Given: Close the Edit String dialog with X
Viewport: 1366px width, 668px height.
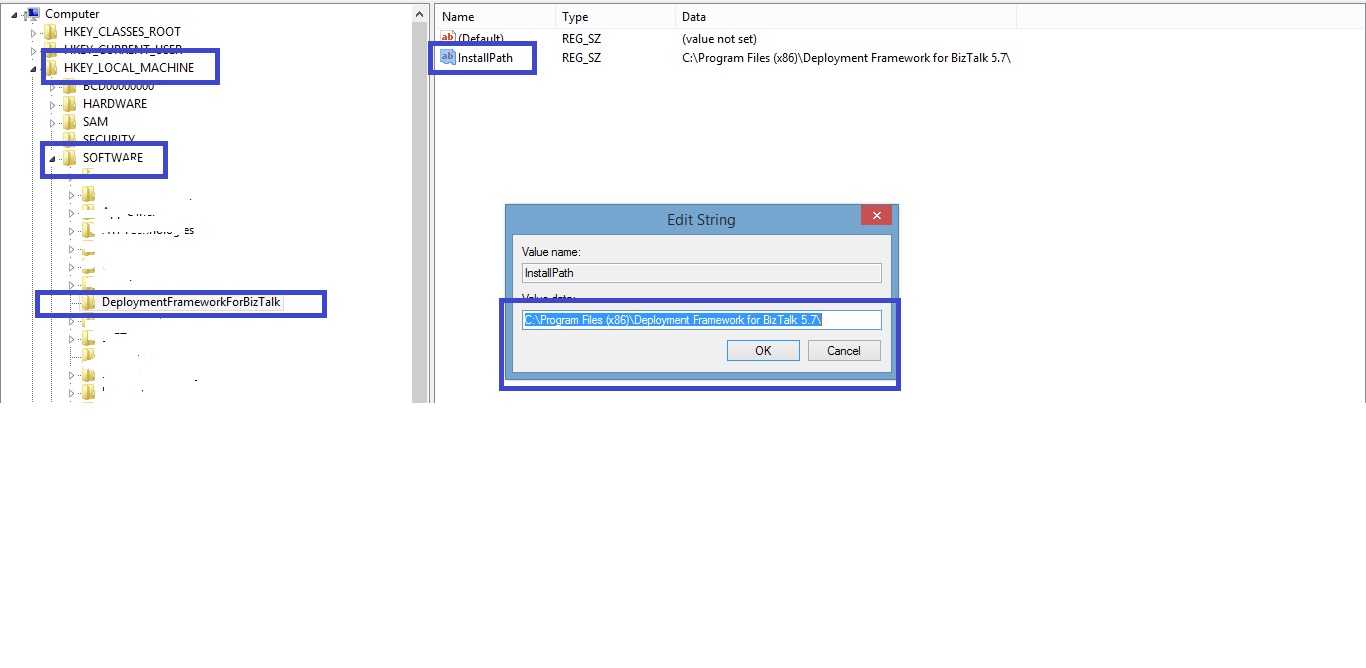Looking at the screenshot, I should click(x=876, y=216).
